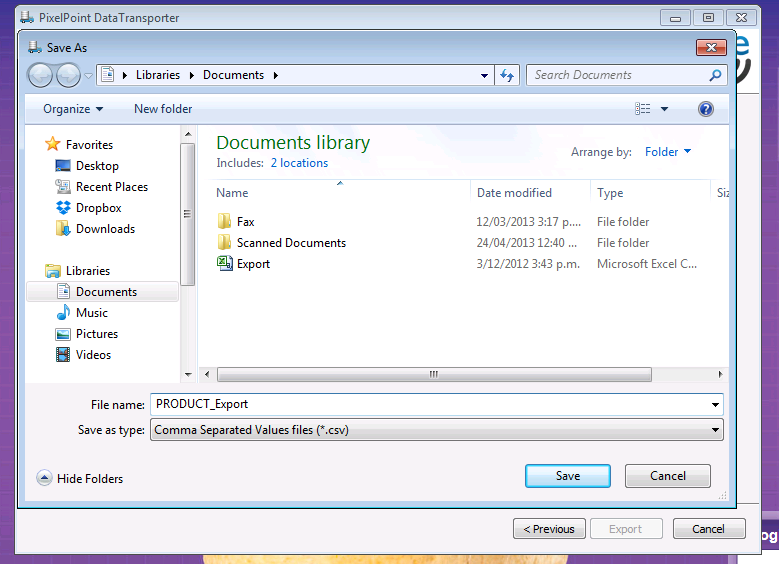Viewport: 779px width, 564px height.
Task: Collapse dialog with Hide Folders
Action: (x=80, y=479)
